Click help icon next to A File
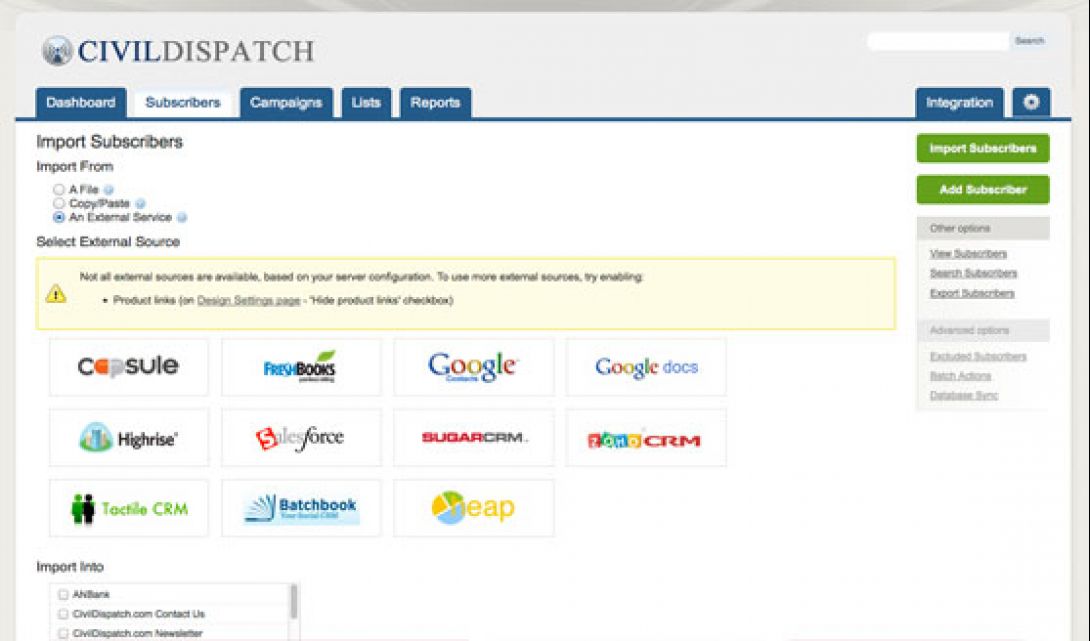The width and height of the screenshot is (1090, 641). point(108,189)
